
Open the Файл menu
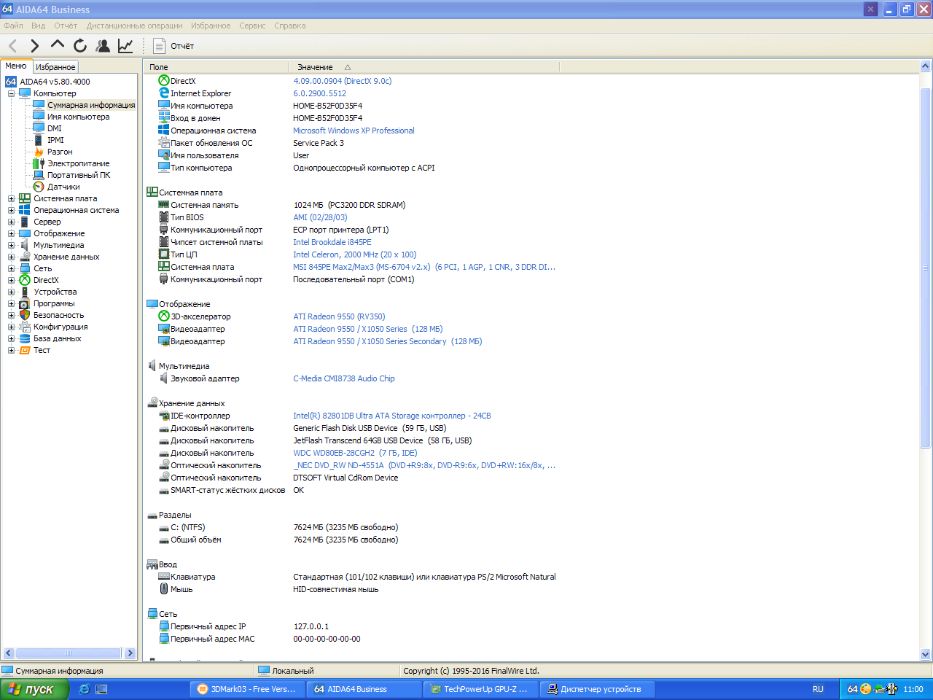coord(13,26)
